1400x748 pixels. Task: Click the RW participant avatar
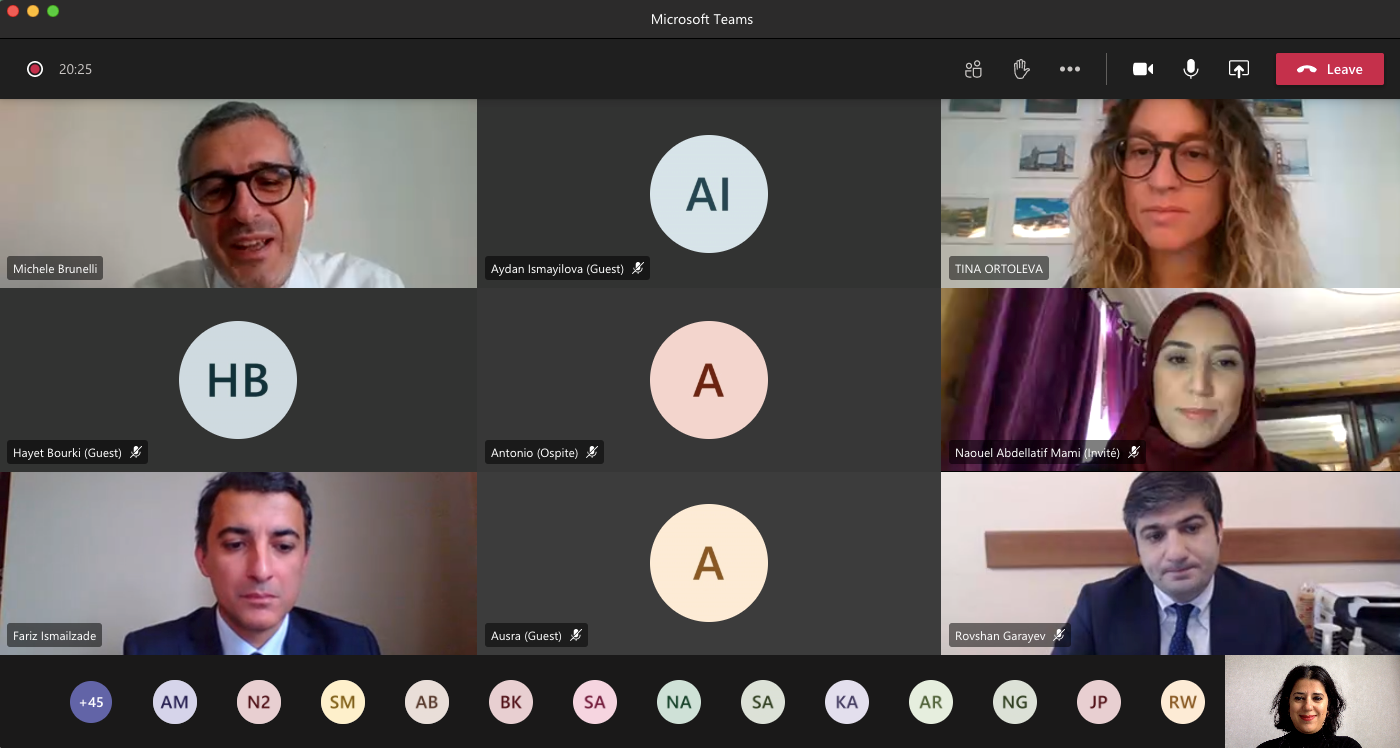1183,702
